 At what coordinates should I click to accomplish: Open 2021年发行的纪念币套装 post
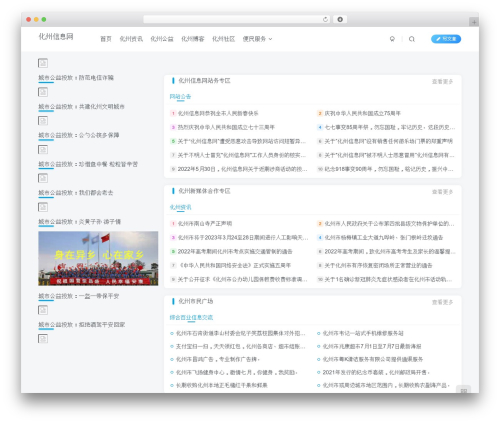pos(376,373)
